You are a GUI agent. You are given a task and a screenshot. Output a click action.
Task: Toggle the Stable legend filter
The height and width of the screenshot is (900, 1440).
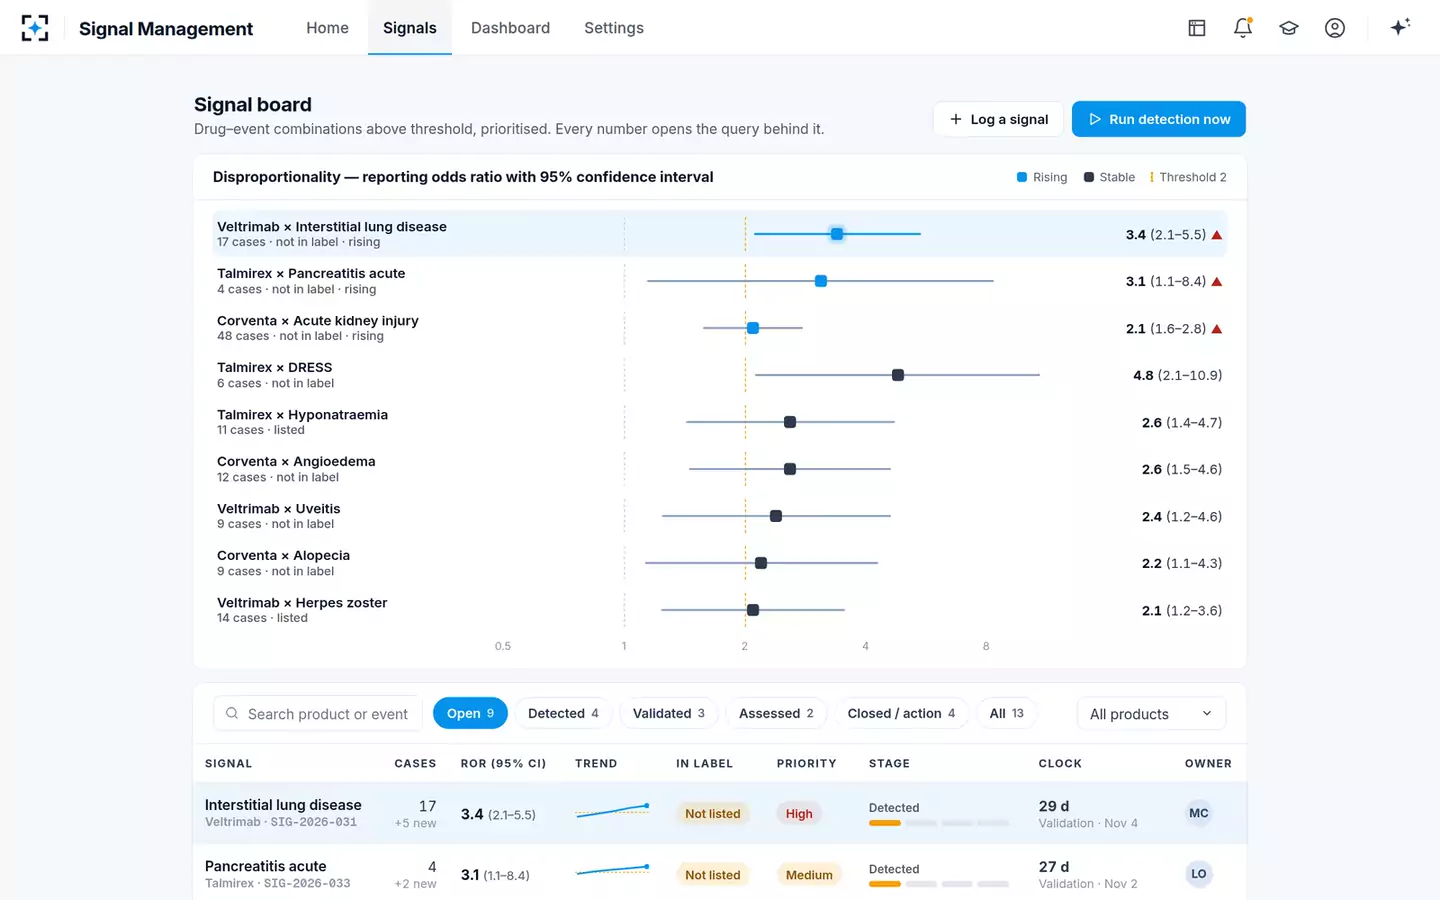coord(1109,177)
